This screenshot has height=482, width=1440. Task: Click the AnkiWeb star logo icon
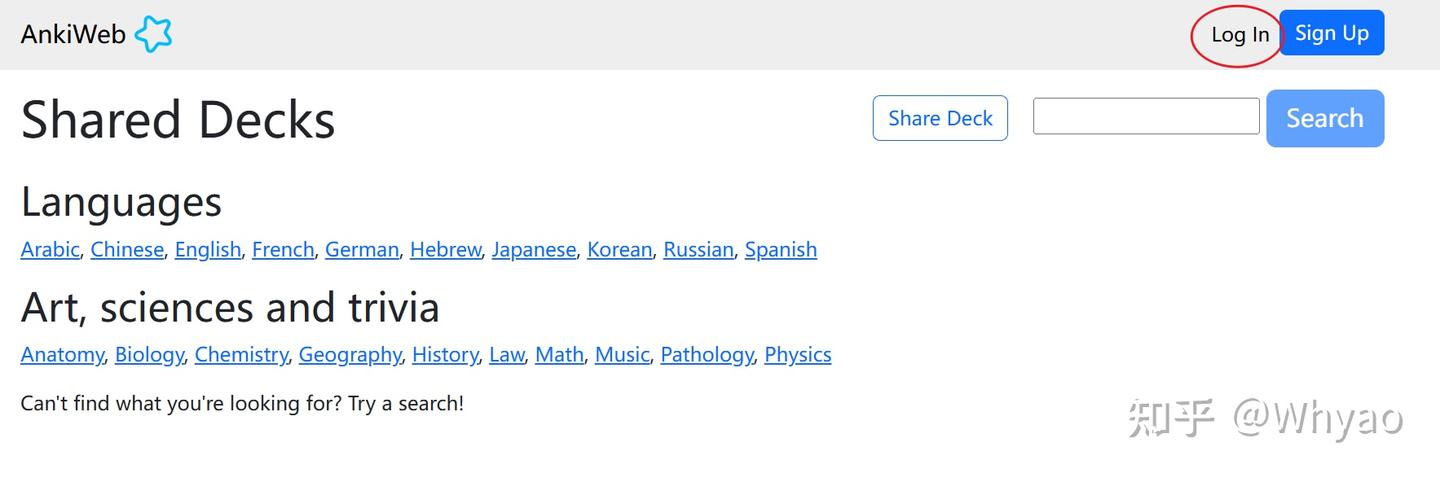point(153,34)
